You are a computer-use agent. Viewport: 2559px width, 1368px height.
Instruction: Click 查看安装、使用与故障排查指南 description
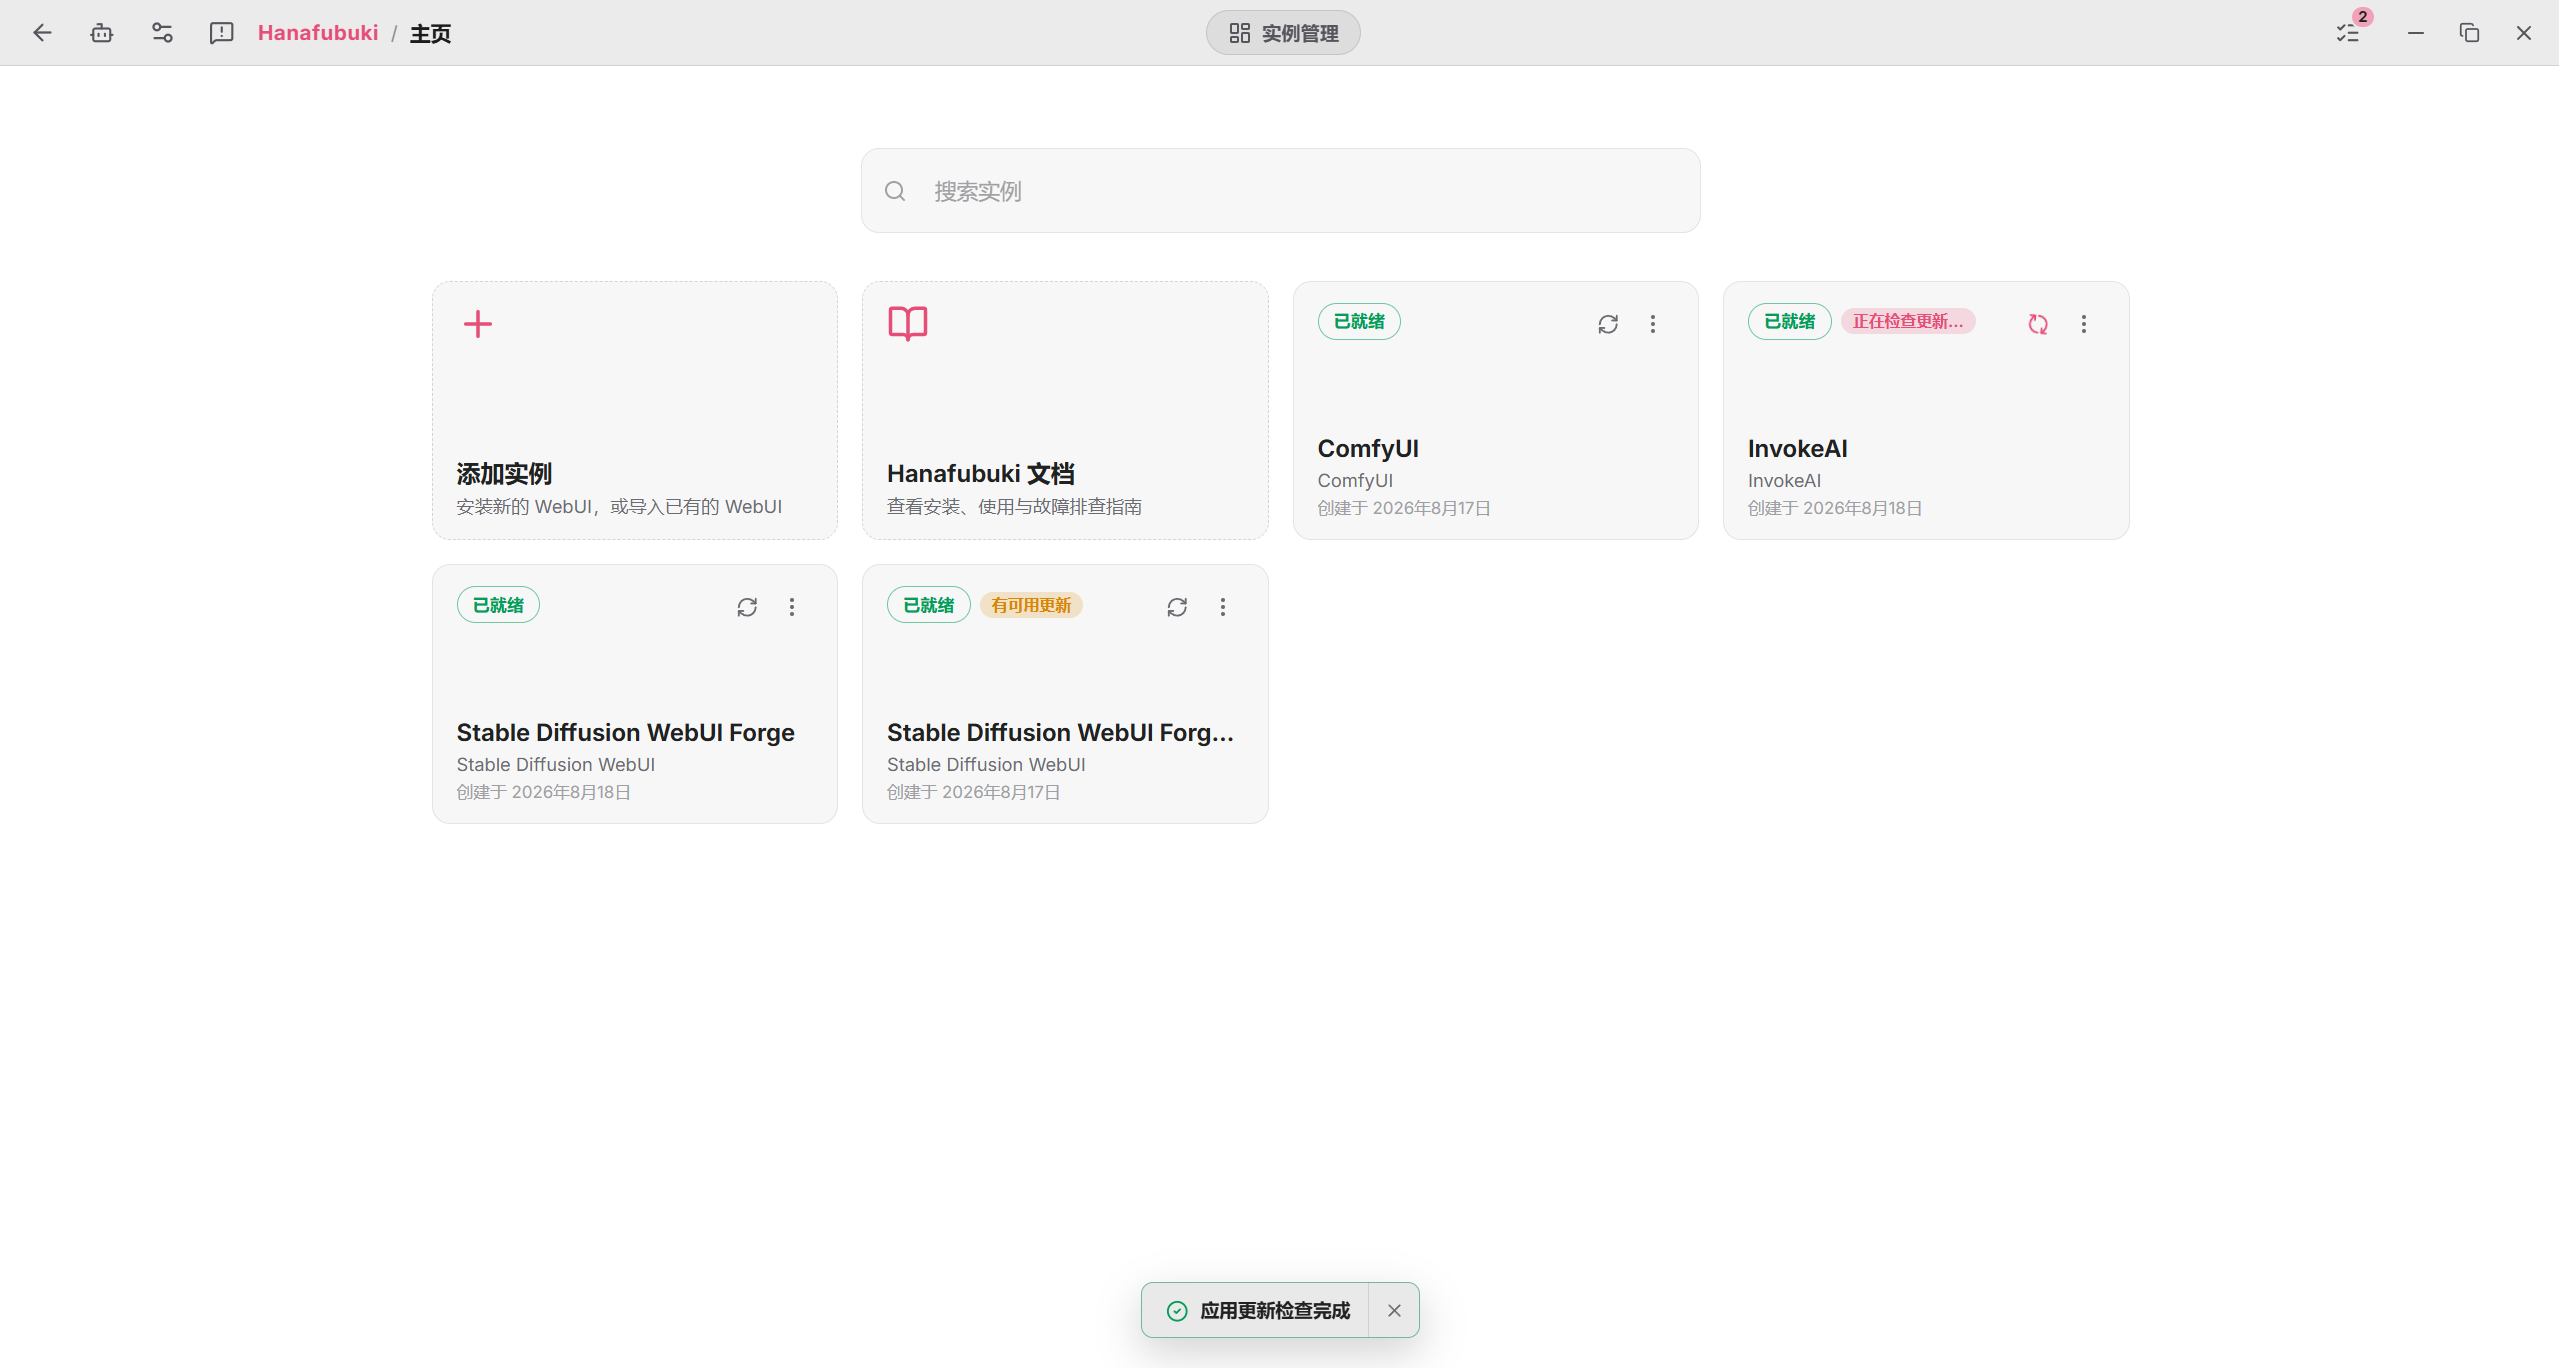click(x=1014, y=507)
